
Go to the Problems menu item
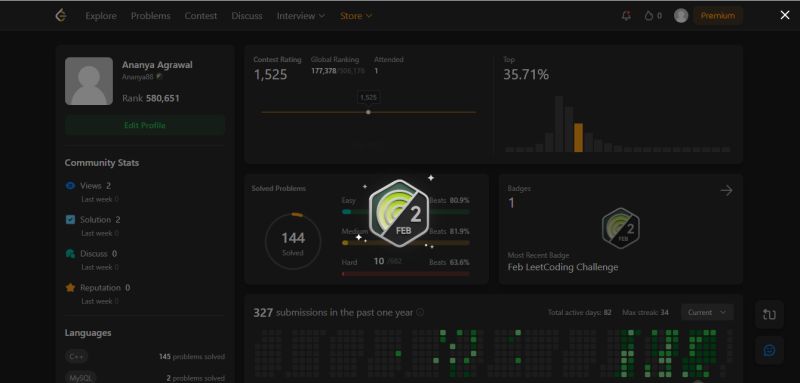click(151, 16)
